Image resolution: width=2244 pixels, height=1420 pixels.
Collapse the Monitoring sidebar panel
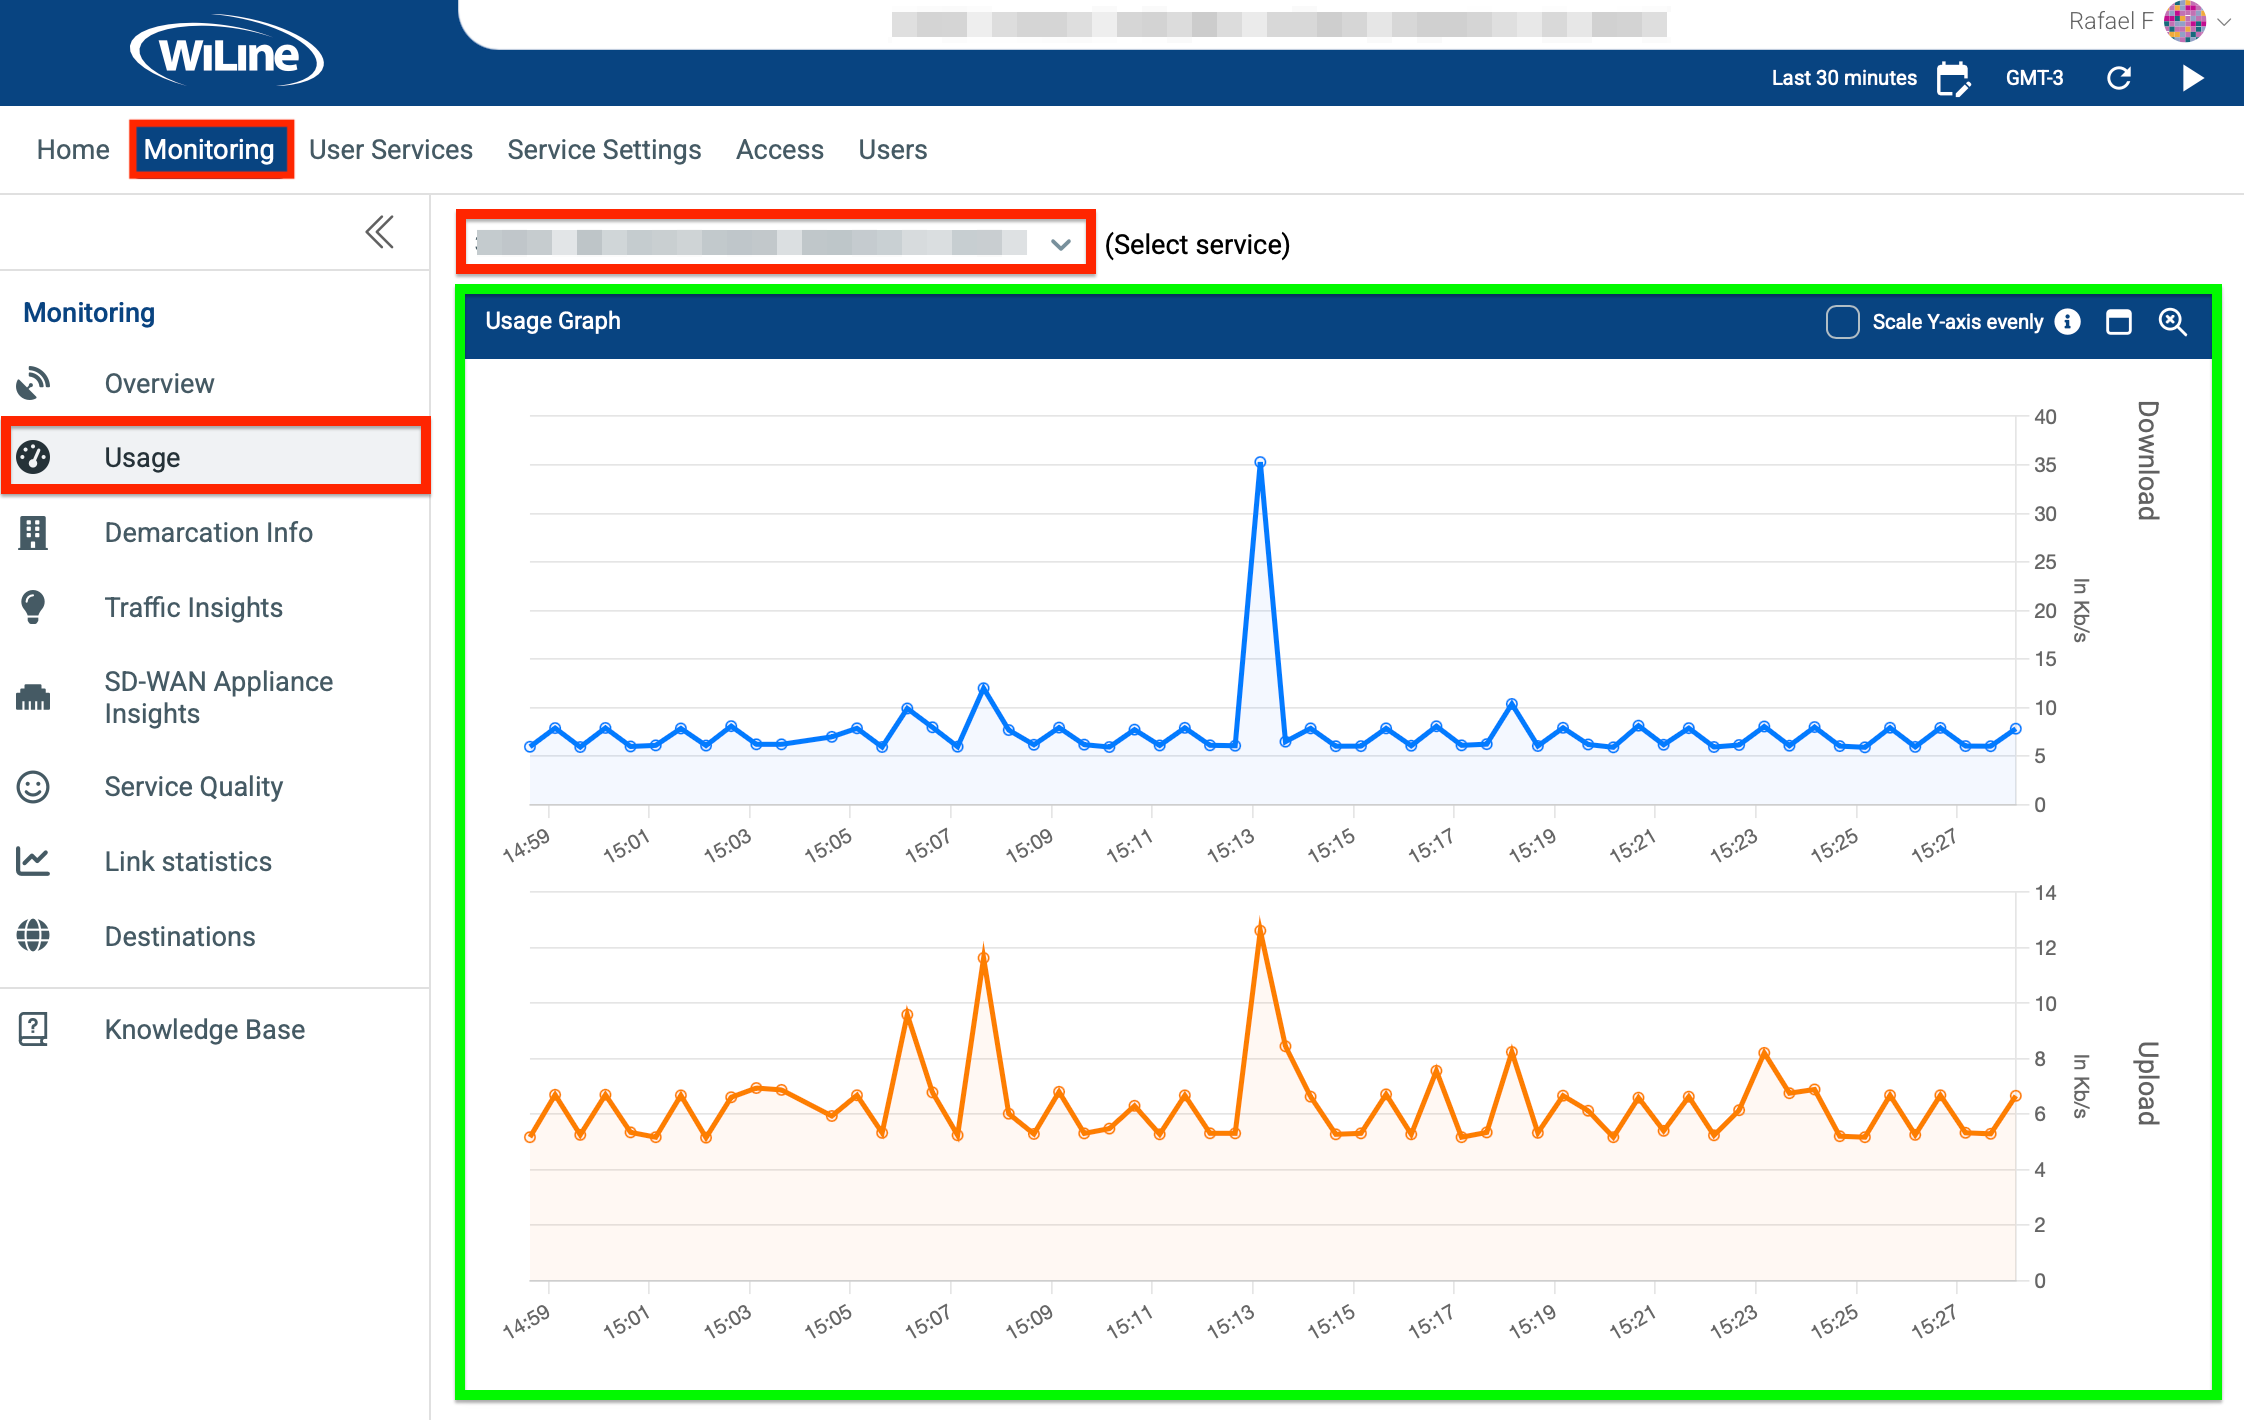pos(379,231)
